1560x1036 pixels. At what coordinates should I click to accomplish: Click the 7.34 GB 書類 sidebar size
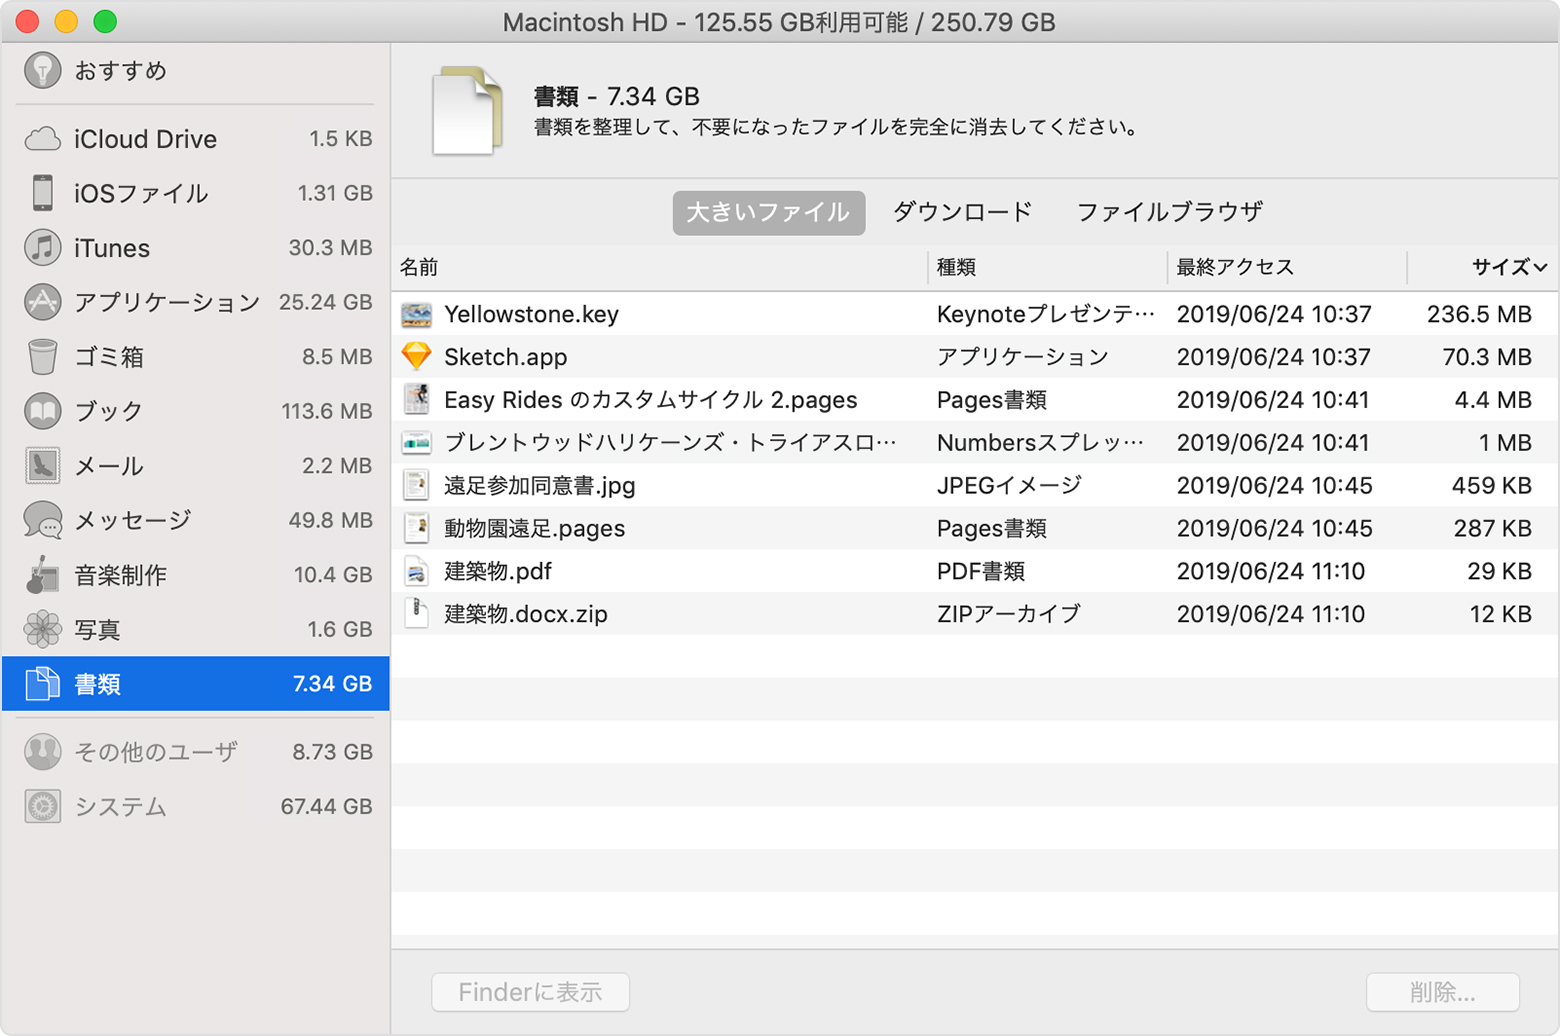click(332, 684)
